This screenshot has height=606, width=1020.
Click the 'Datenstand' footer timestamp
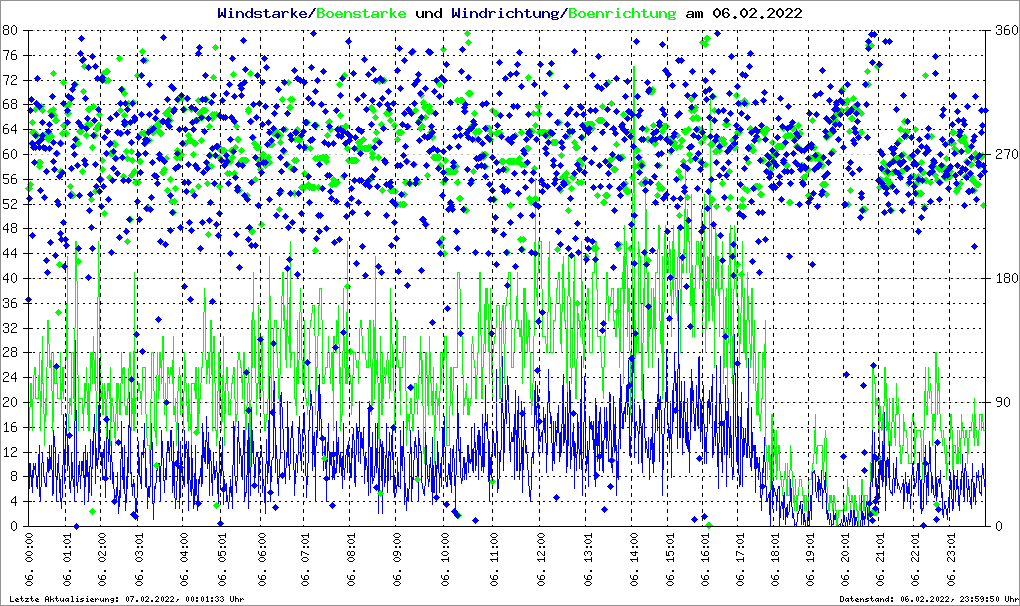click(927, 599)
